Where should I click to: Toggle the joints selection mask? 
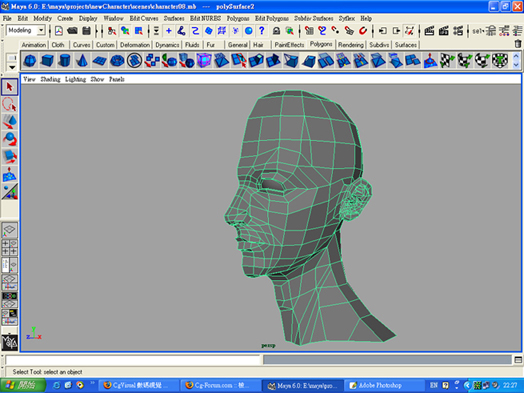[181, 31]
